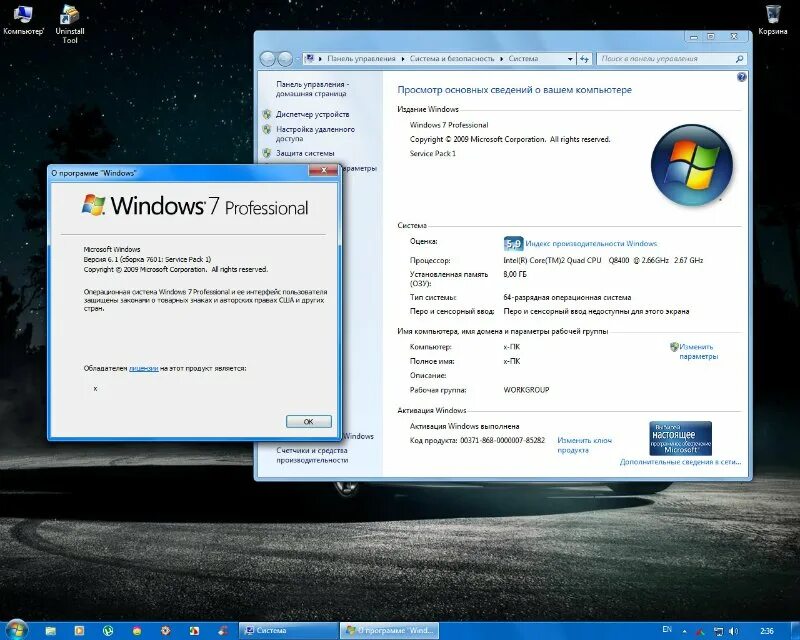Click the Back arrow in System window

pyautogui.click(x=267, y=59)
